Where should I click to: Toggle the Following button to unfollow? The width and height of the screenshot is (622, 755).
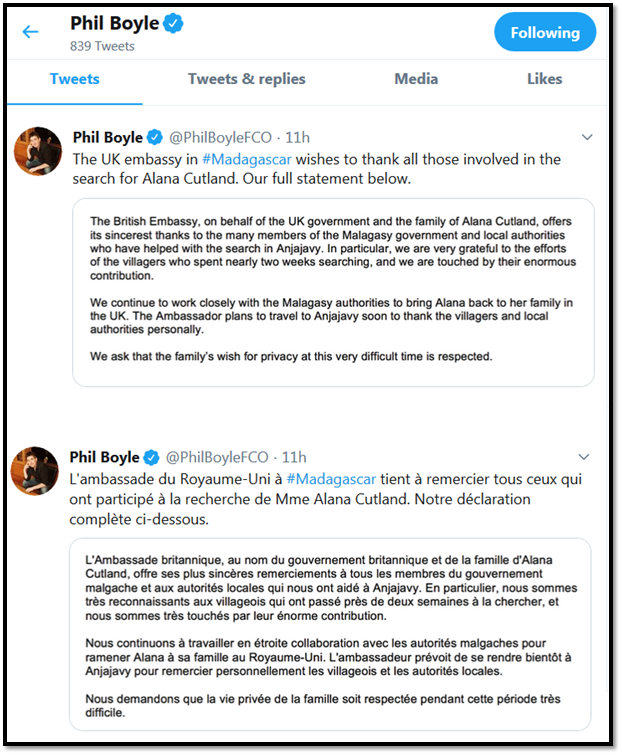pos(545,32)
